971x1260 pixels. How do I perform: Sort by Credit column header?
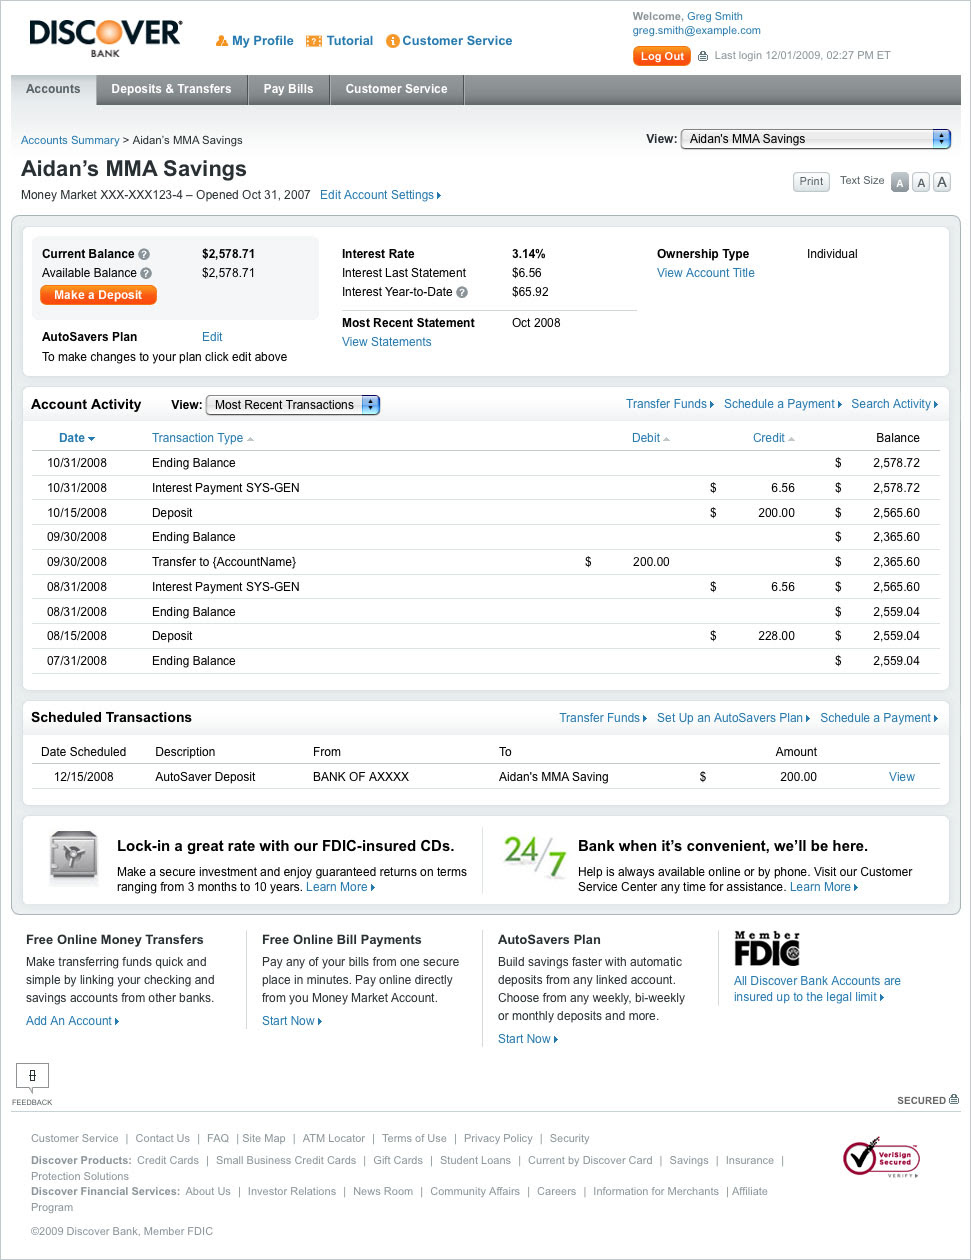click(x=774, y=438)
